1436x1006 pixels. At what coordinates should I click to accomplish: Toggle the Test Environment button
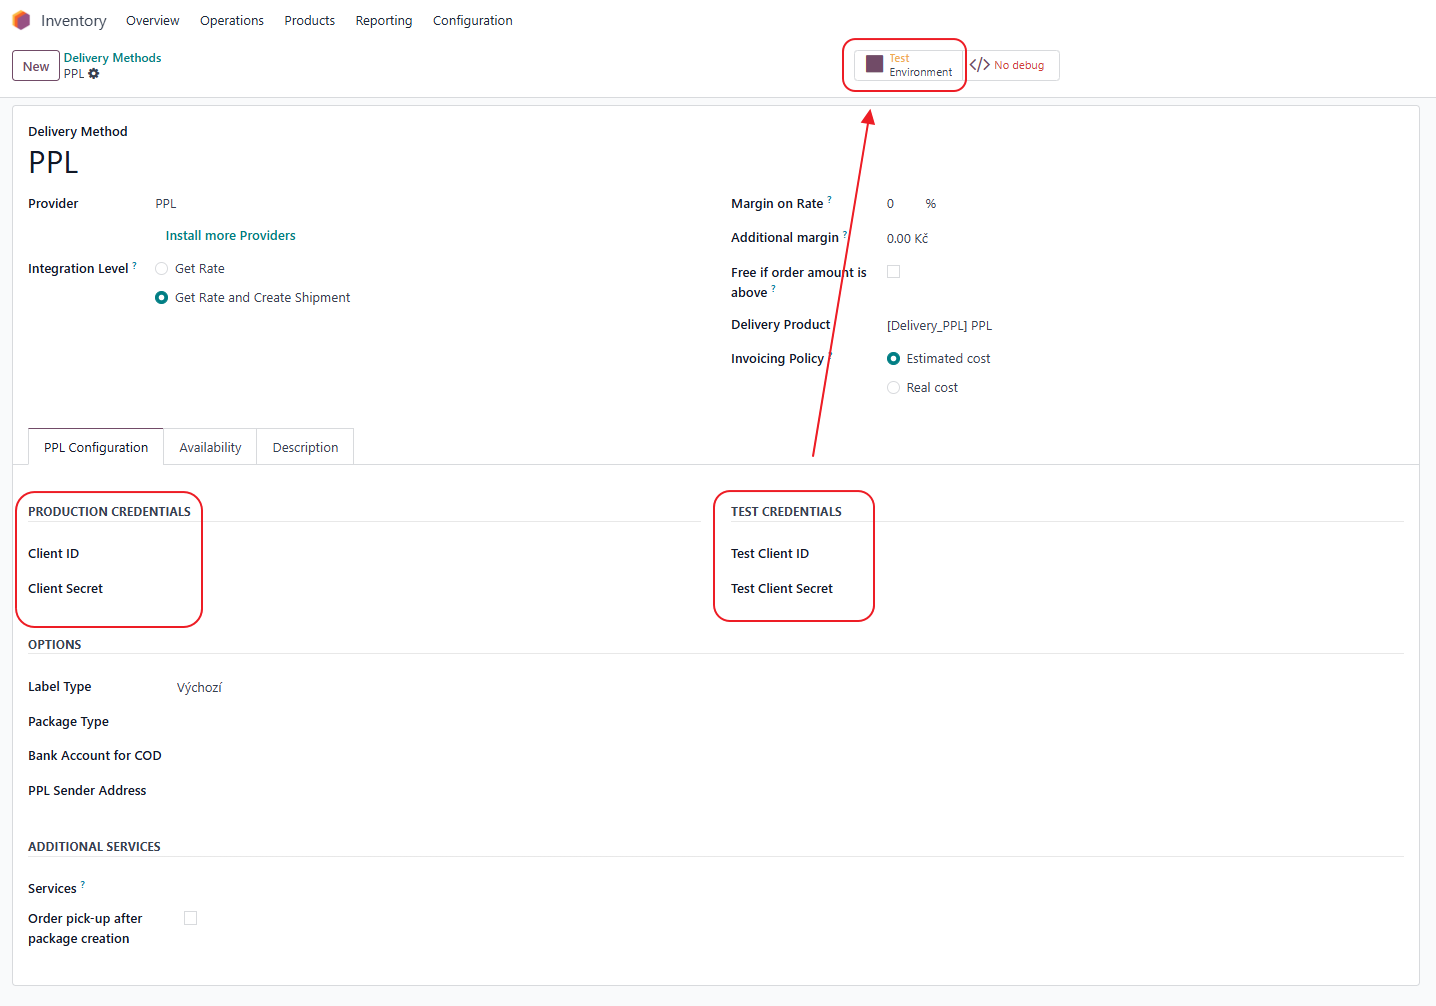(909, 65)
